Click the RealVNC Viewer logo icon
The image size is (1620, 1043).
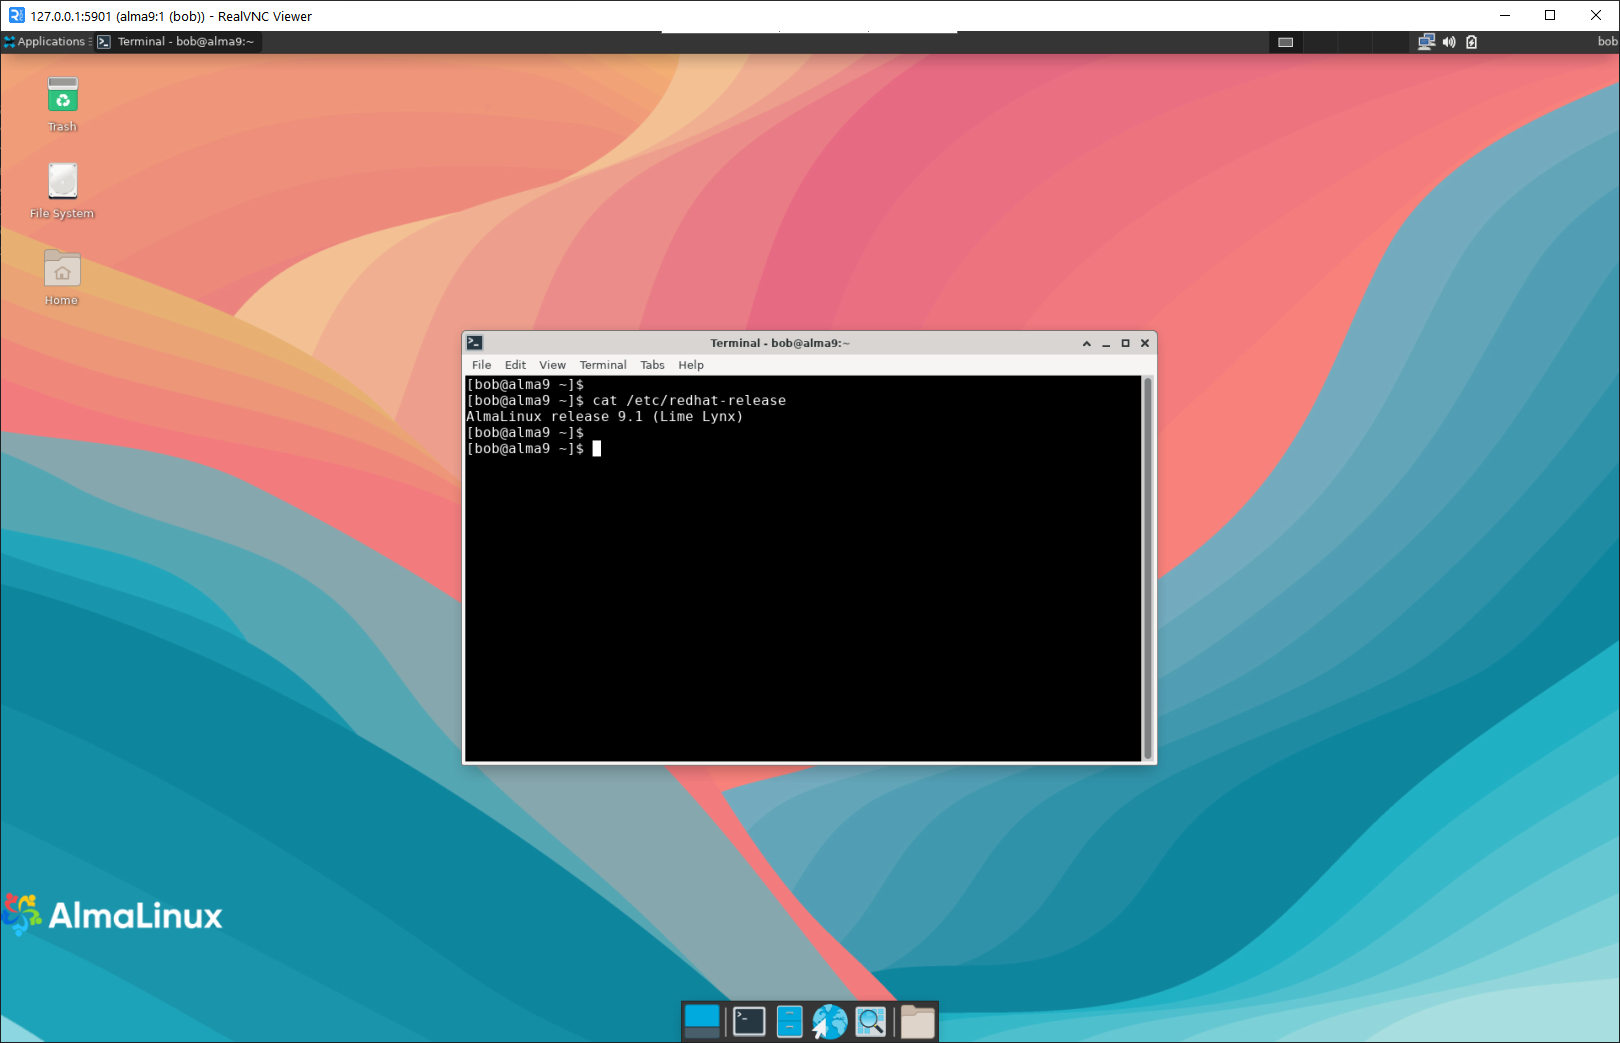click(16, 15)
